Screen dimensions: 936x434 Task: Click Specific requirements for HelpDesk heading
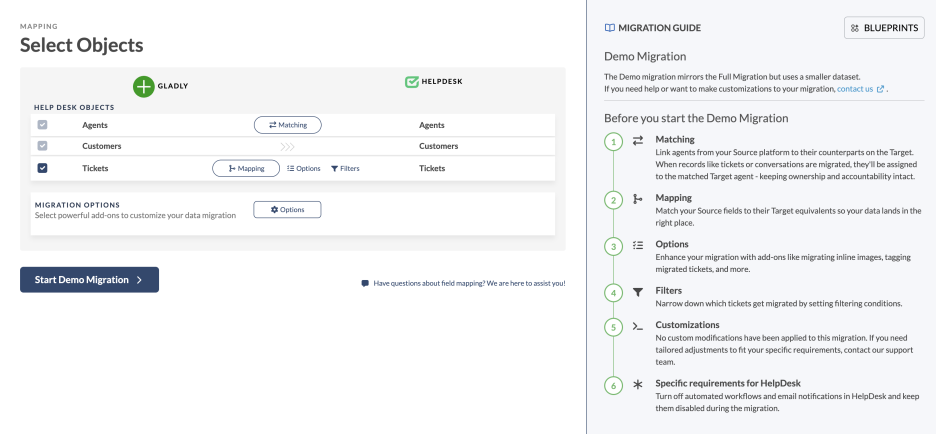[728, 383]
